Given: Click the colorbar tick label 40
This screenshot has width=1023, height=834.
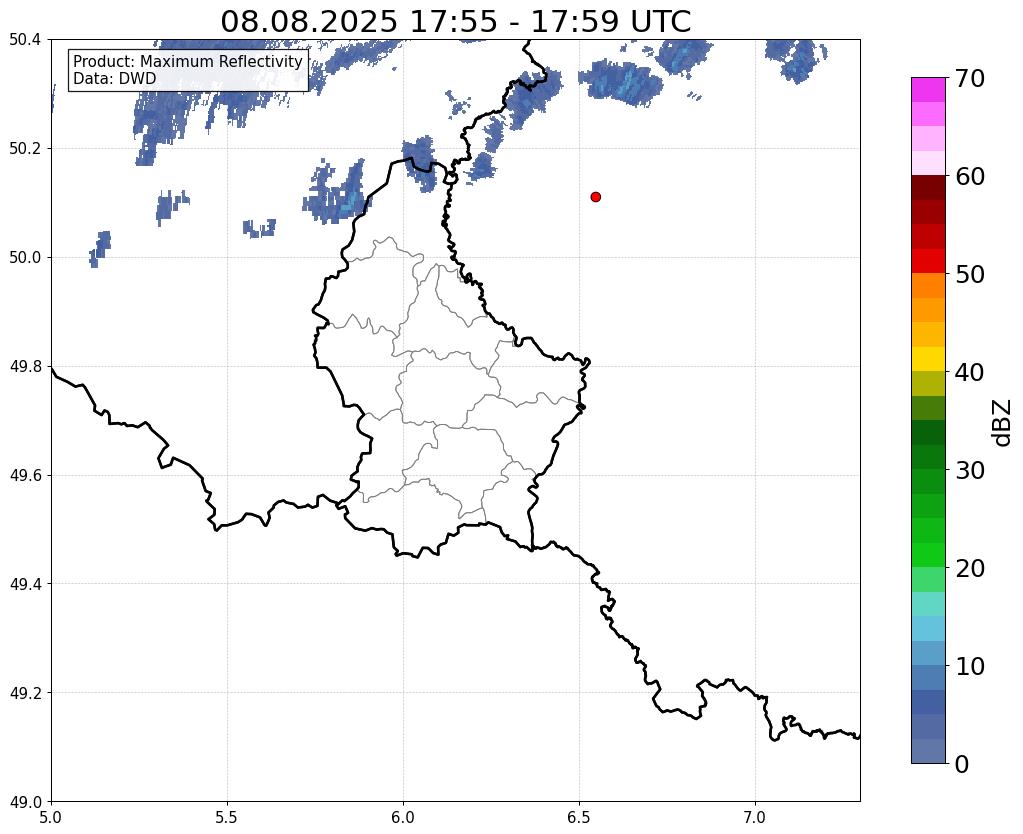Looking at the screenshot, I should [x=970, y=372].
